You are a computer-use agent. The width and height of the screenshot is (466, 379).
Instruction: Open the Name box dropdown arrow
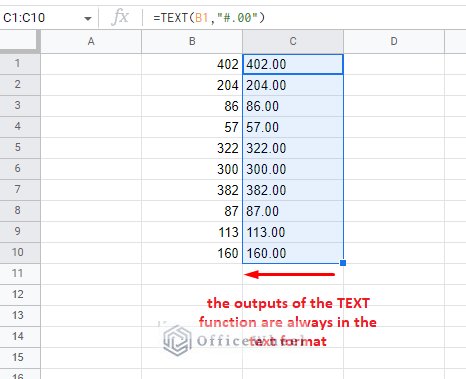pyautogui.click(x=88, y=18)
